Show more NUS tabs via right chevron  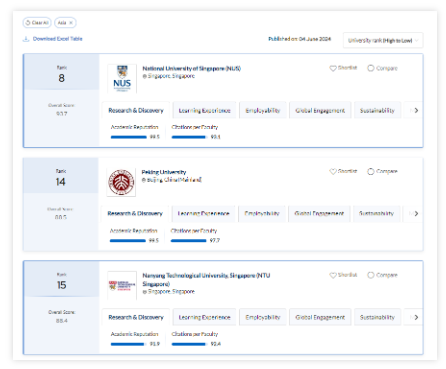coord(416,111)
